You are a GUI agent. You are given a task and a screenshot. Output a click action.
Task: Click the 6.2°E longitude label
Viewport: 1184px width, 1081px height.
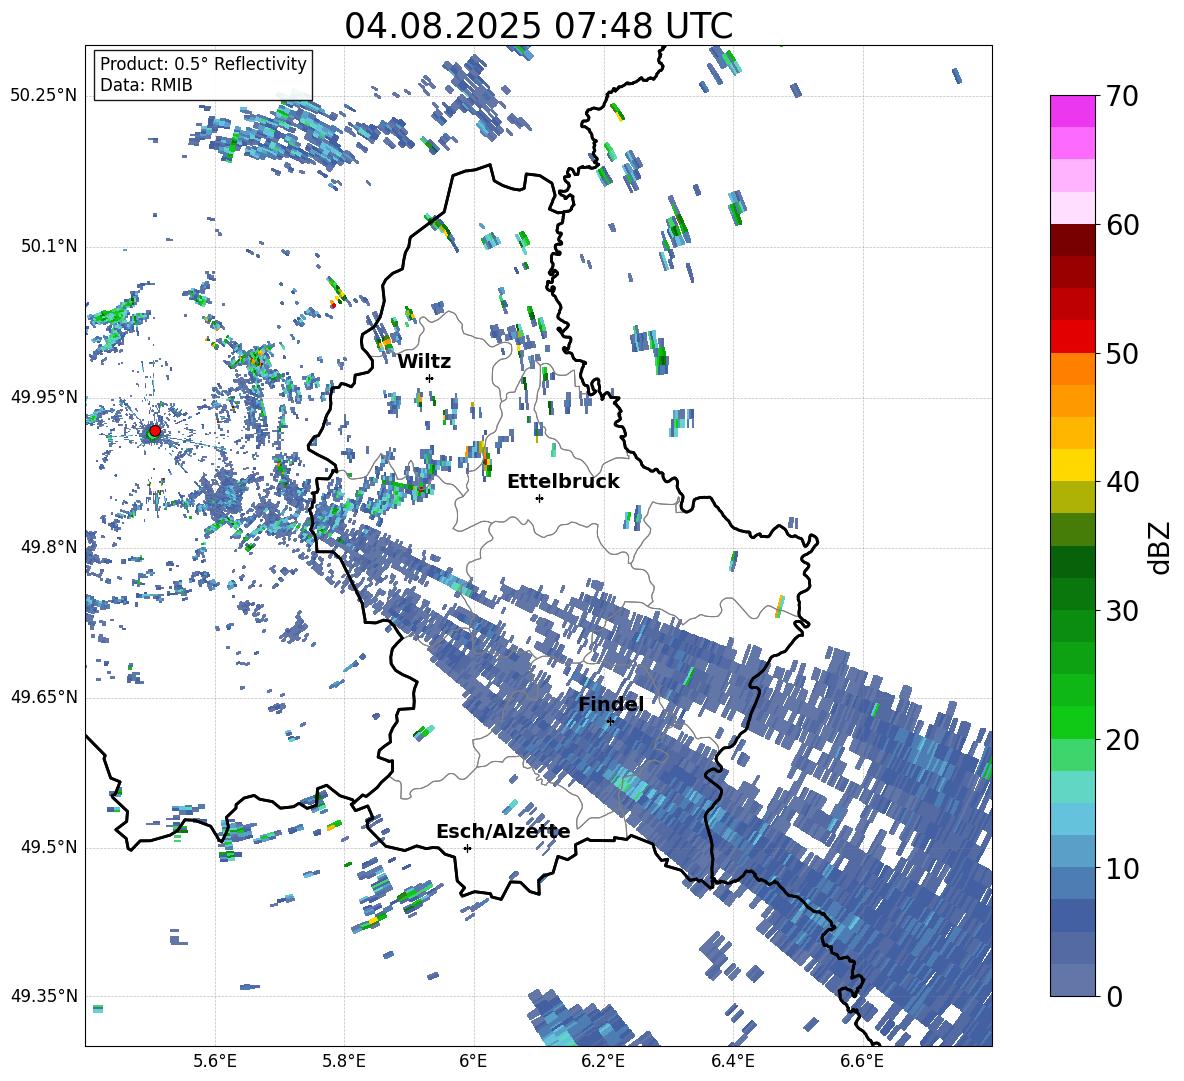(x=603, y=1061)
